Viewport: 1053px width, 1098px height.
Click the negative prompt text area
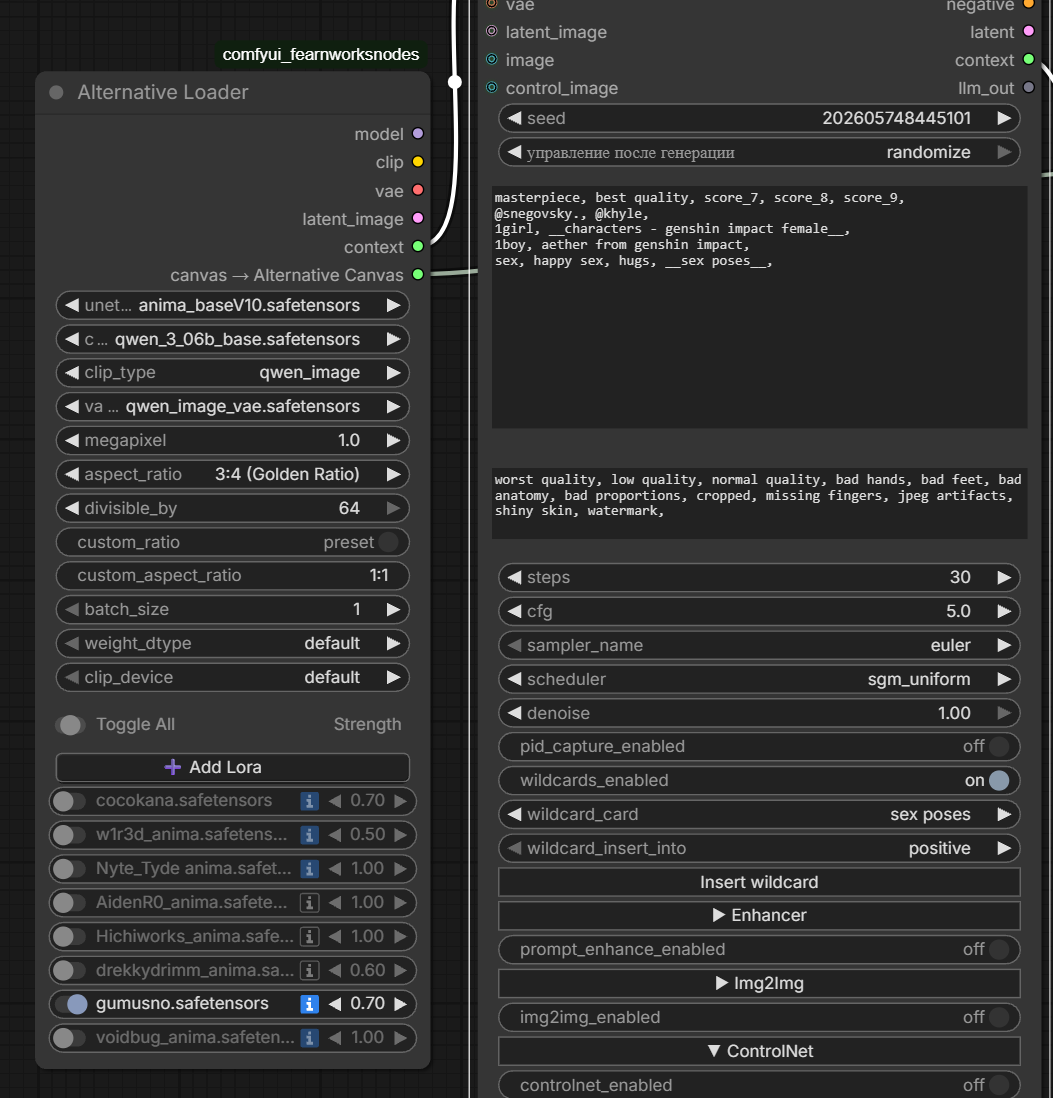(760, 503)
